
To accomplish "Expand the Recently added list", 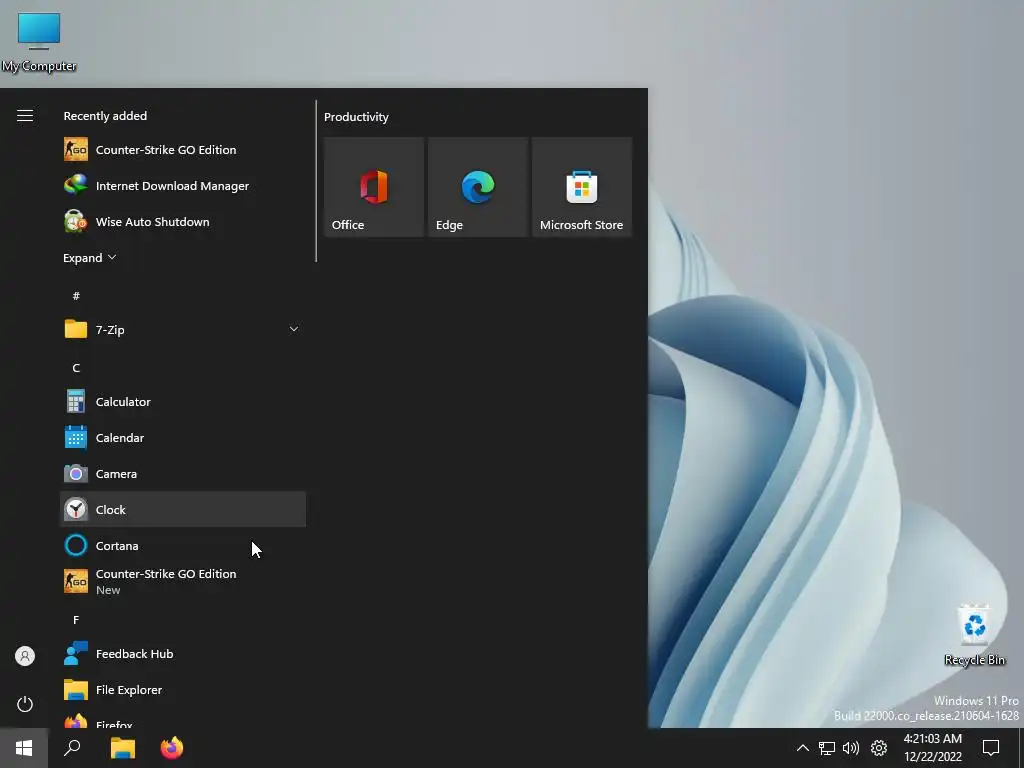I will click(89, 258).
